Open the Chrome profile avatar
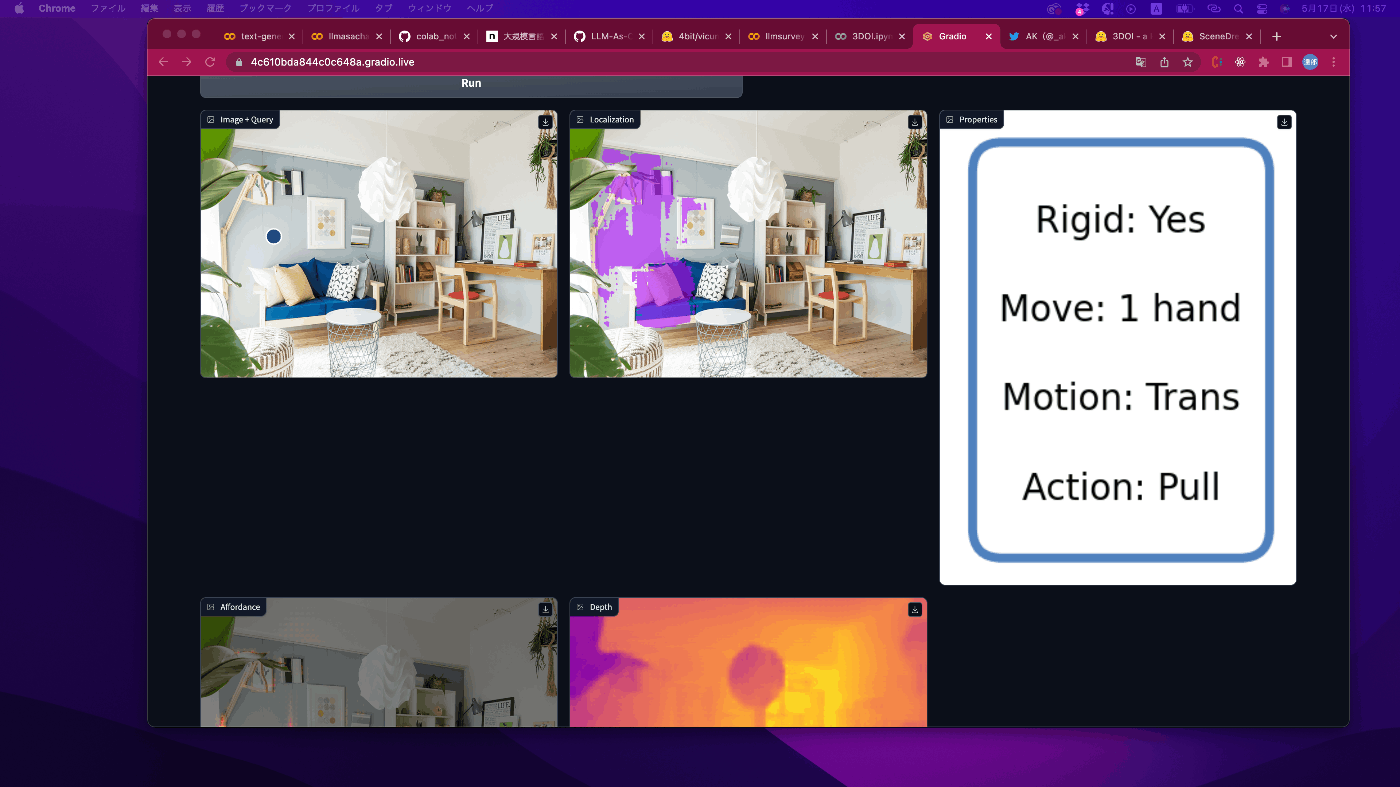Image resolution: width=1400 pixels, height=787 pixels. tap(1310, 62)
